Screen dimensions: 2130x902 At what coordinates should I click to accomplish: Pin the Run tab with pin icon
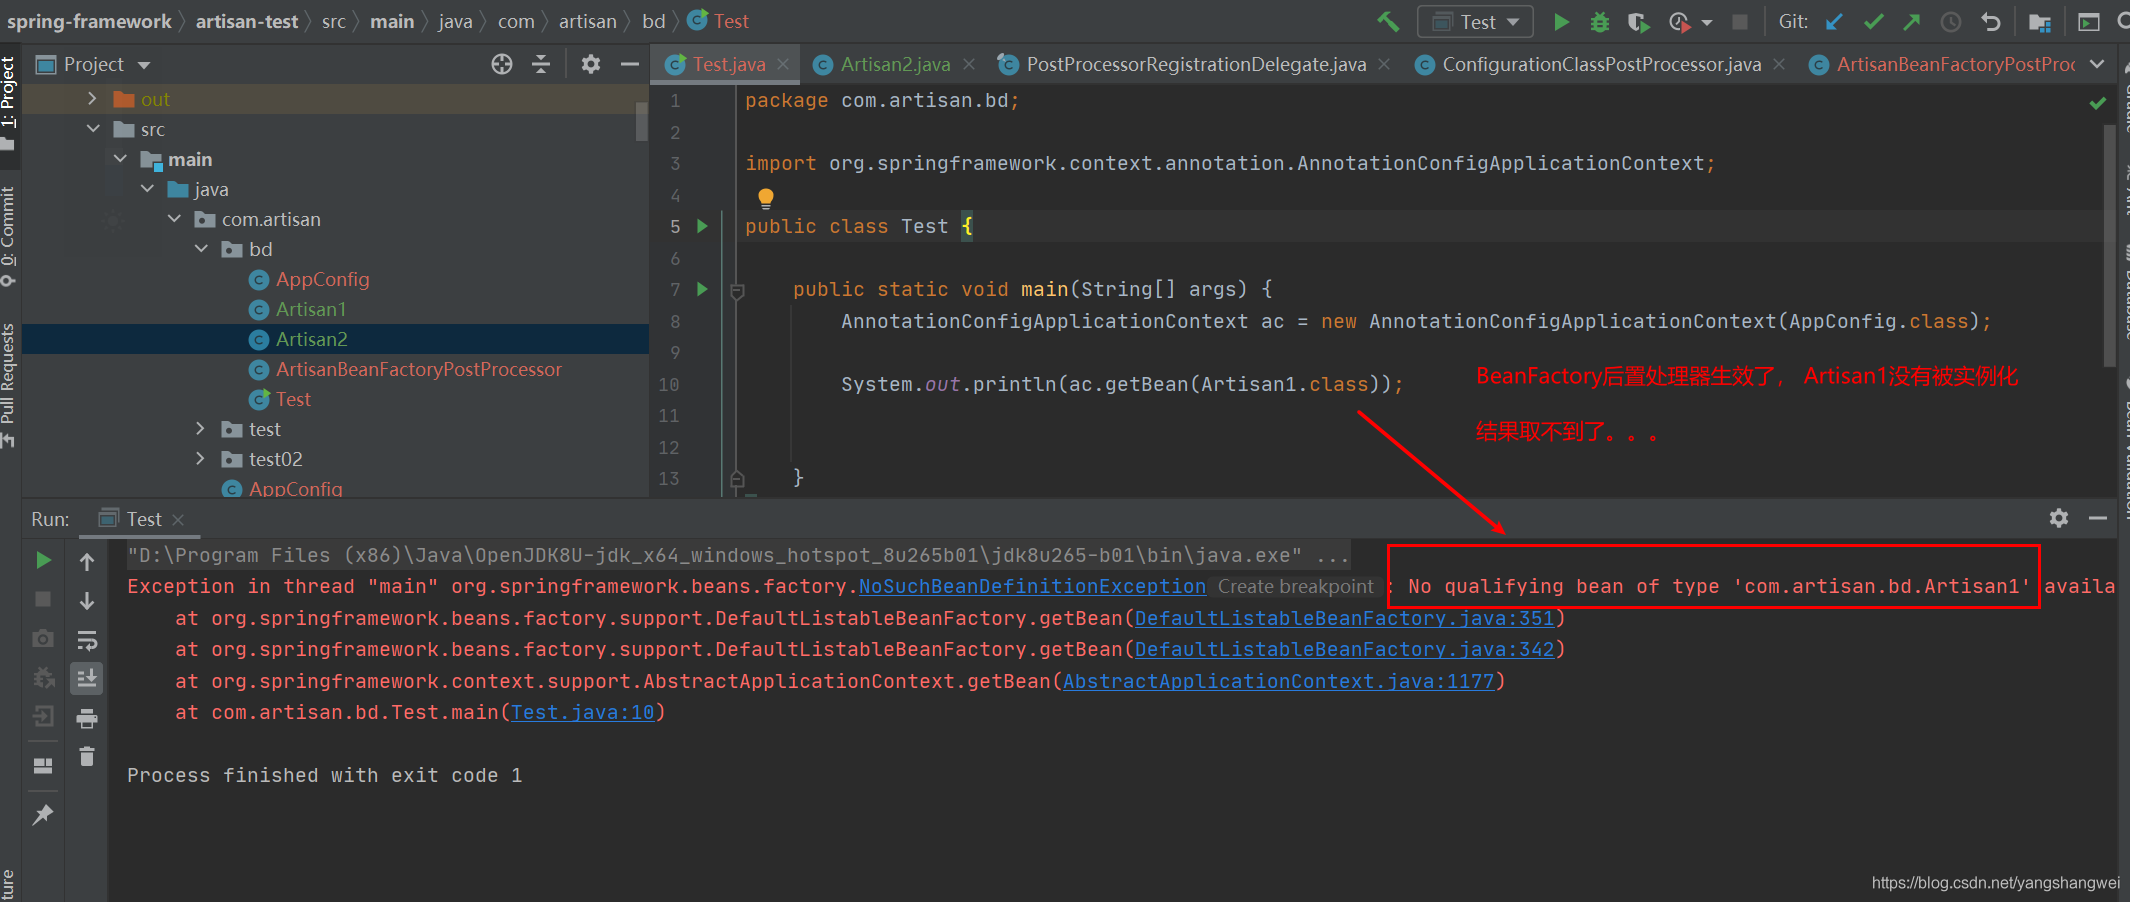coord(43,815)
